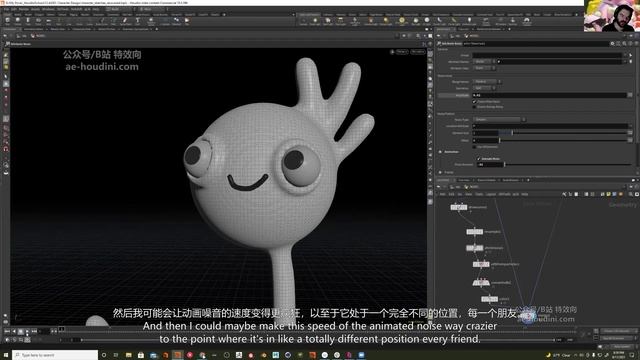640x360 pixels.
Task: Open Attribute Names type dropdown
Action: point(484,62)
